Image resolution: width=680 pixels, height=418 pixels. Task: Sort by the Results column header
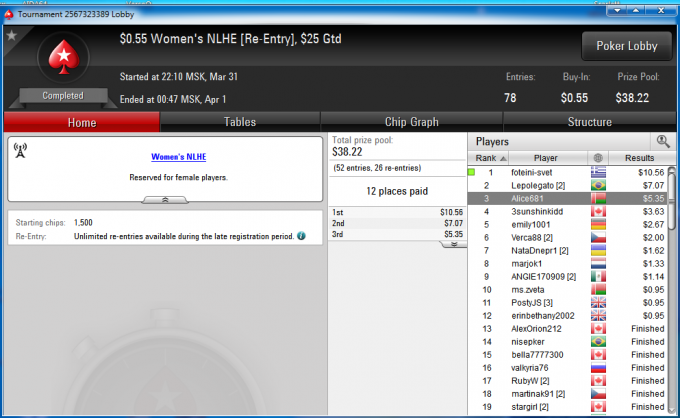tap(642, 158)
